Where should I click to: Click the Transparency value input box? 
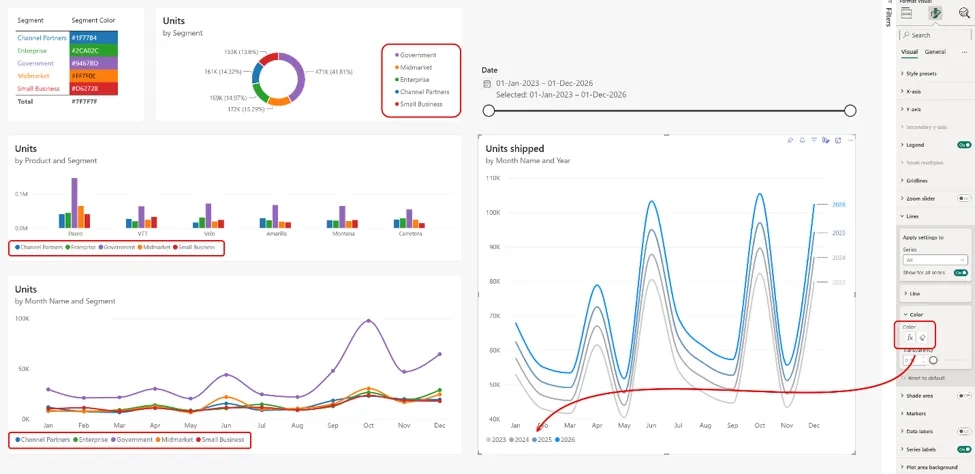click(913, 360)
